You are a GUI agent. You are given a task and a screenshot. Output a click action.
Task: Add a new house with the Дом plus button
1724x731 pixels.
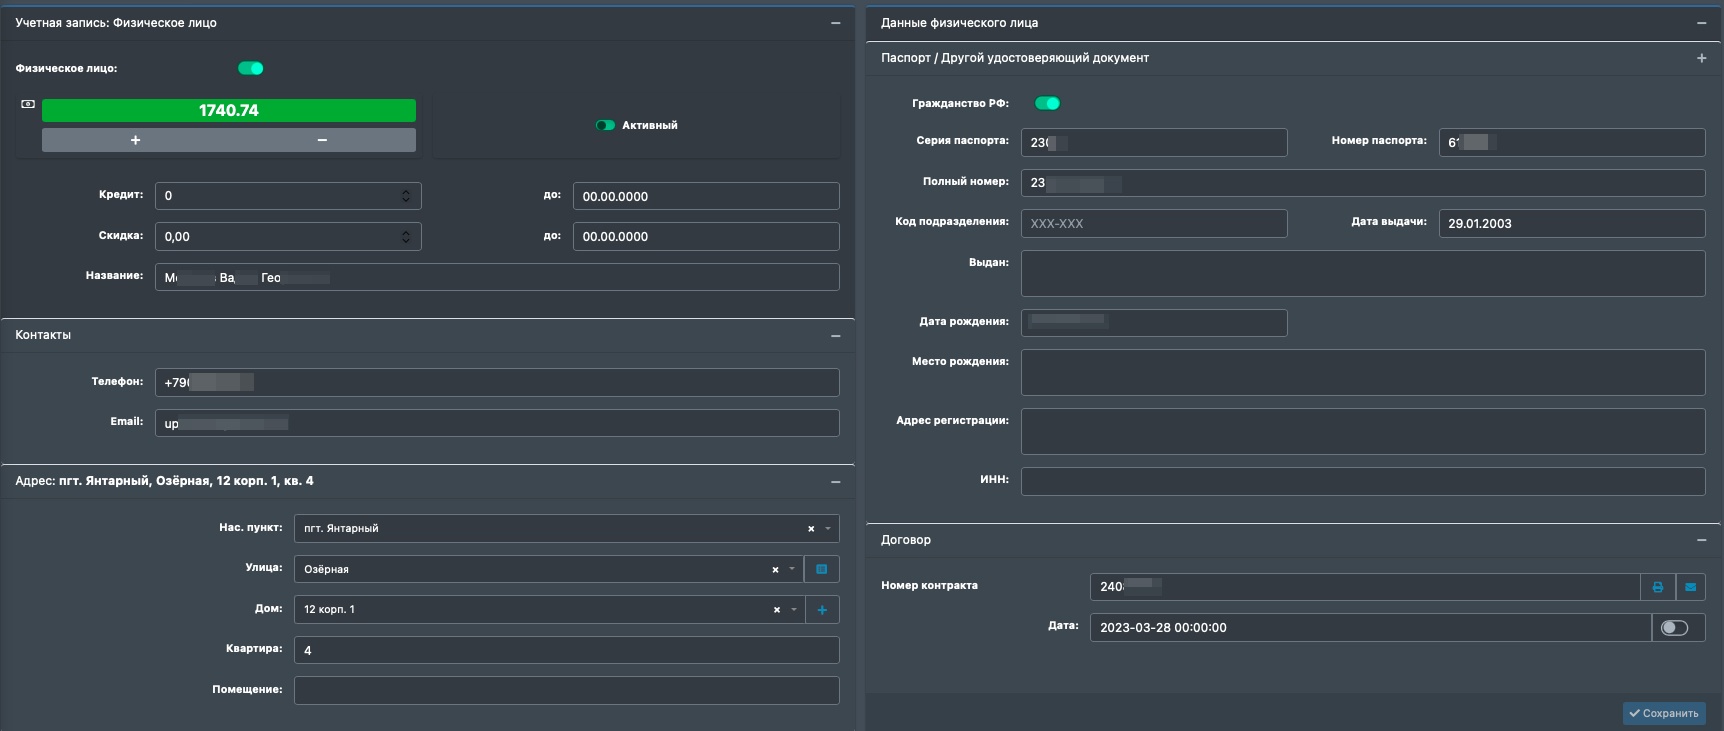[x=822, y=610]
